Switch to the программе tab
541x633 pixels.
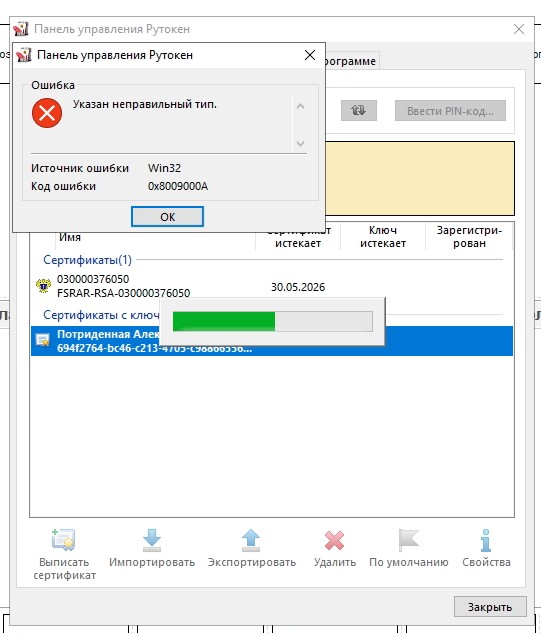pos(351,61)
